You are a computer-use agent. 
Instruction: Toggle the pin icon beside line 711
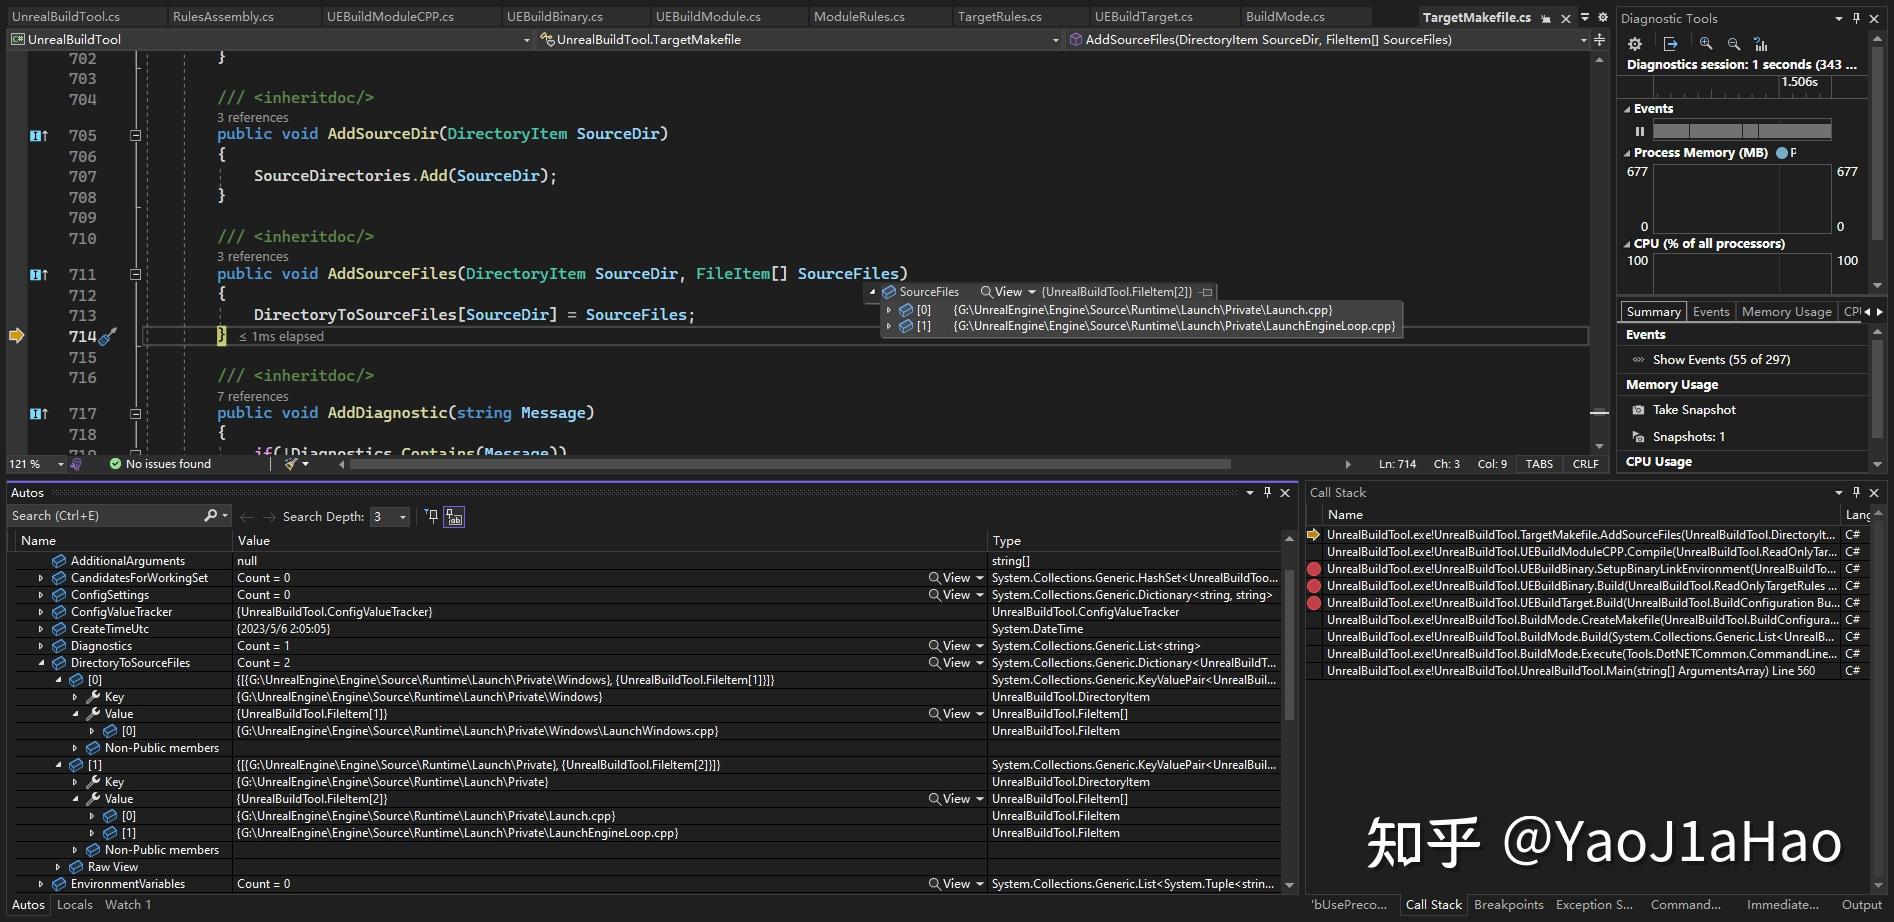click(x=37, y=273)
